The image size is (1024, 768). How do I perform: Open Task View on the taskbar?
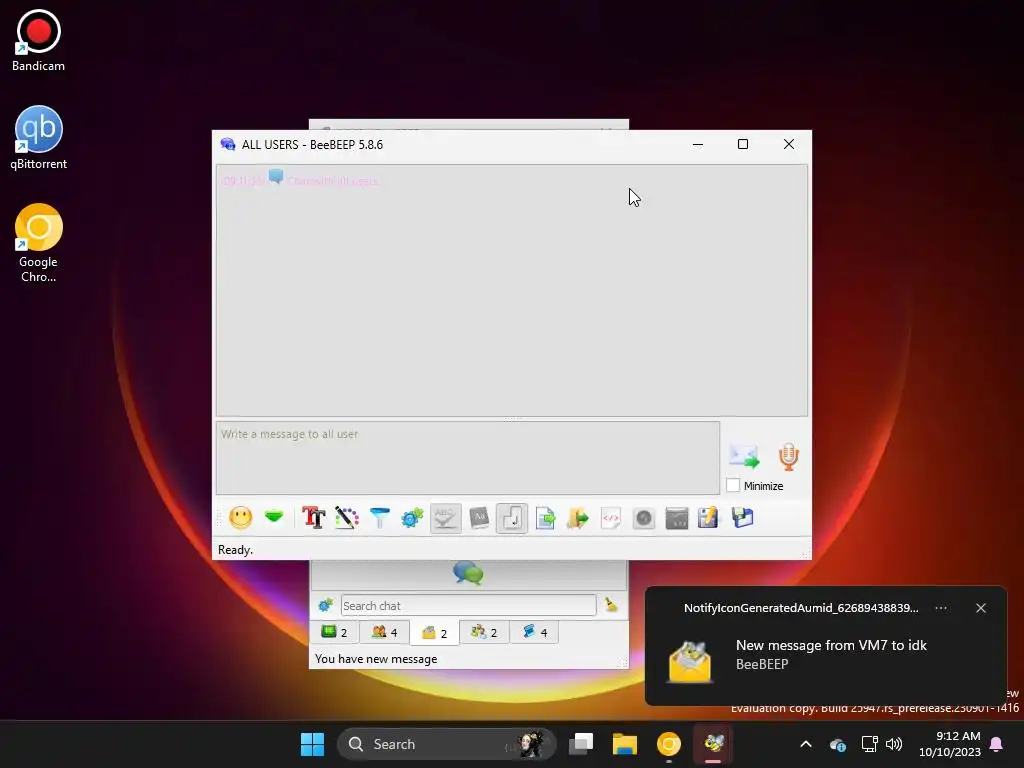581,744
